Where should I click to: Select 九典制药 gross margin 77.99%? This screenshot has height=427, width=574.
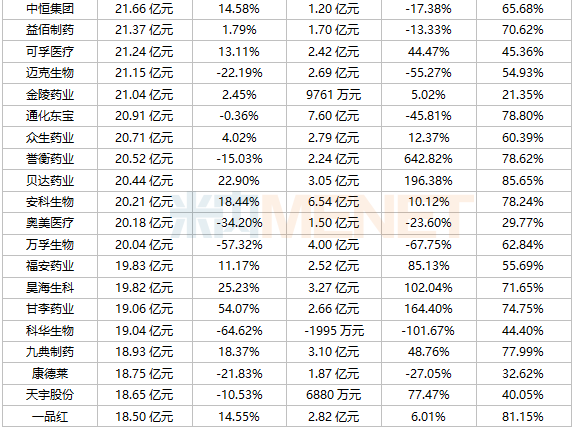523,352
